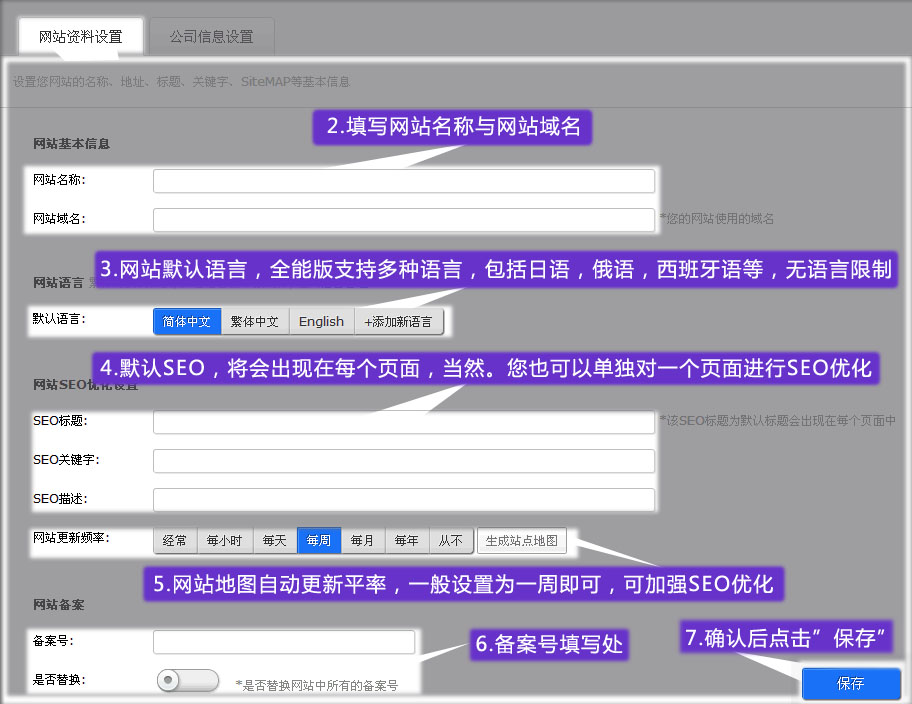Select 繁体中文 language option
912x704 pixels.
[x=254, y=321]
